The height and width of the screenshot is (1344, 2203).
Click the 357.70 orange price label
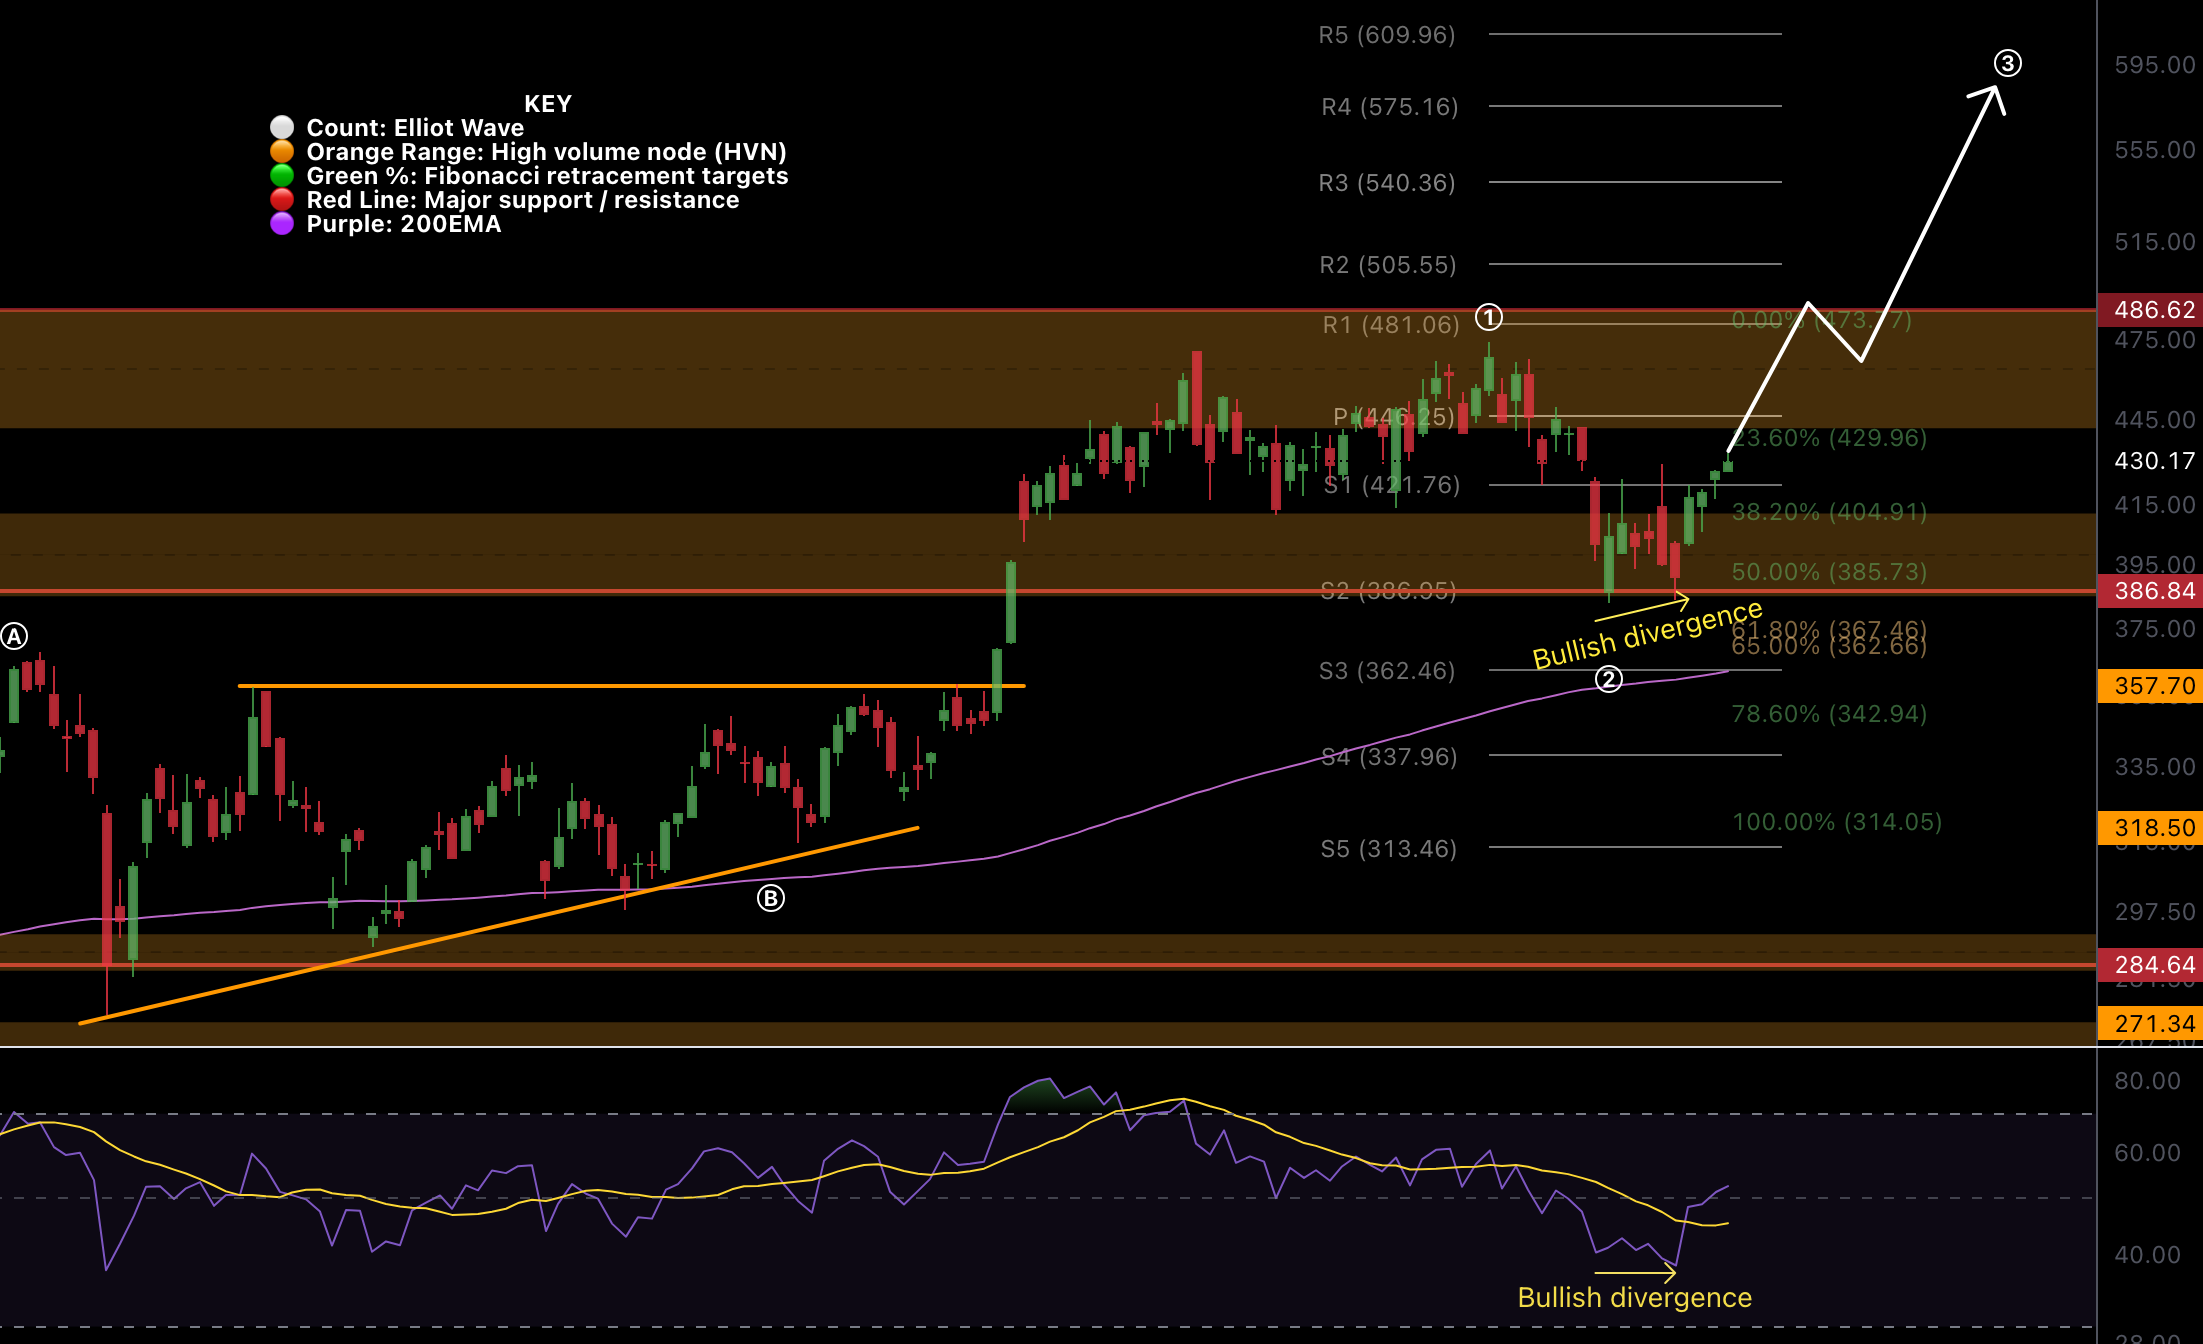click(2154, 685)
